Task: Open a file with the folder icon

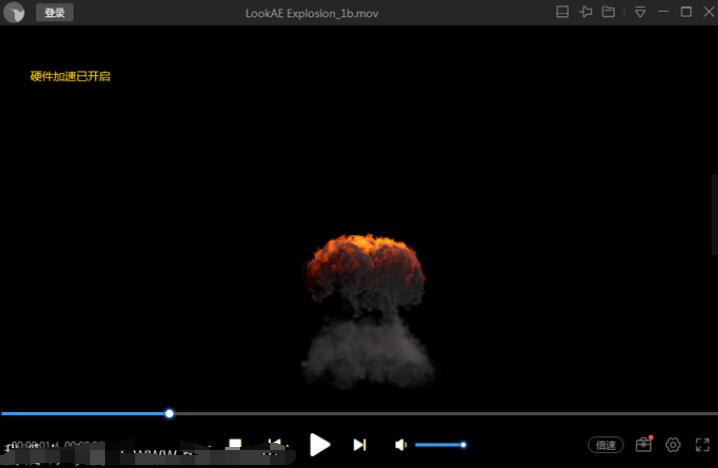Action: (608, 12)
